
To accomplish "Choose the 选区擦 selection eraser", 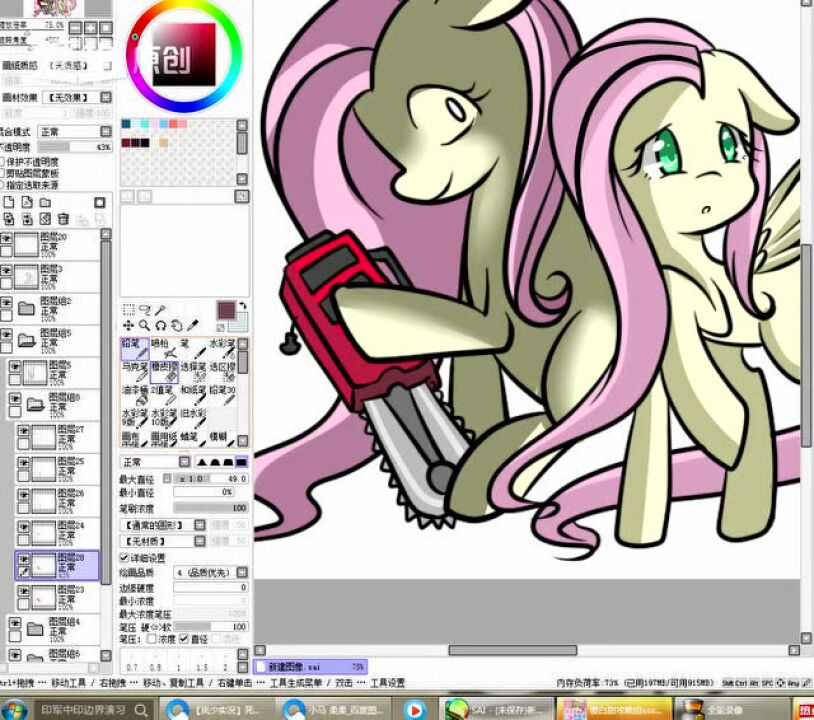I will (x=222, y=372).
